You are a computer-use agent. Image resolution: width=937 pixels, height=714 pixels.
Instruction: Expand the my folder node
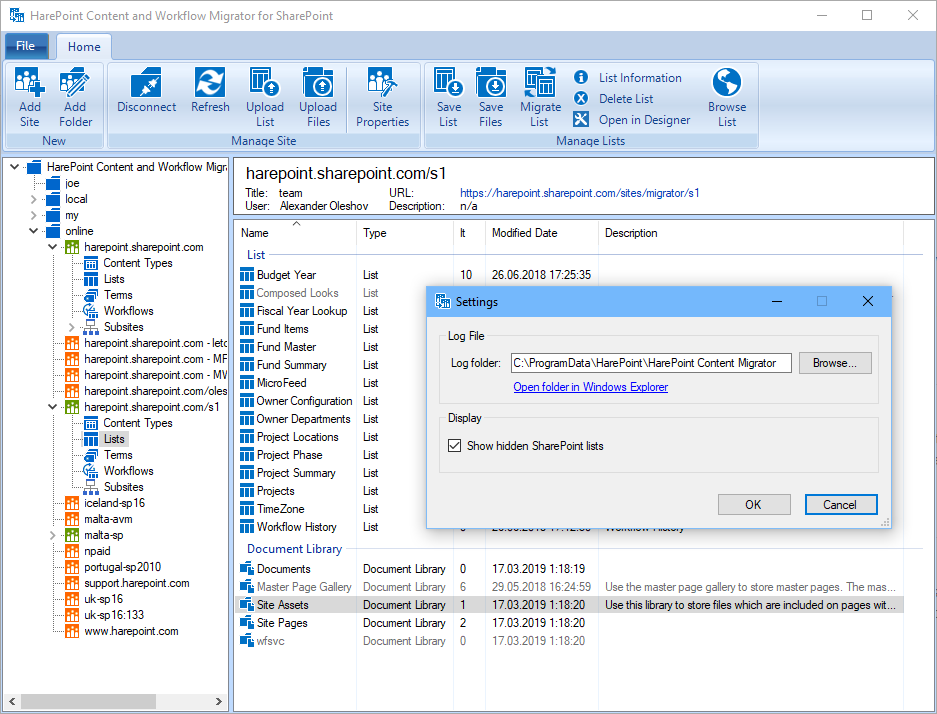coord(33,215)
